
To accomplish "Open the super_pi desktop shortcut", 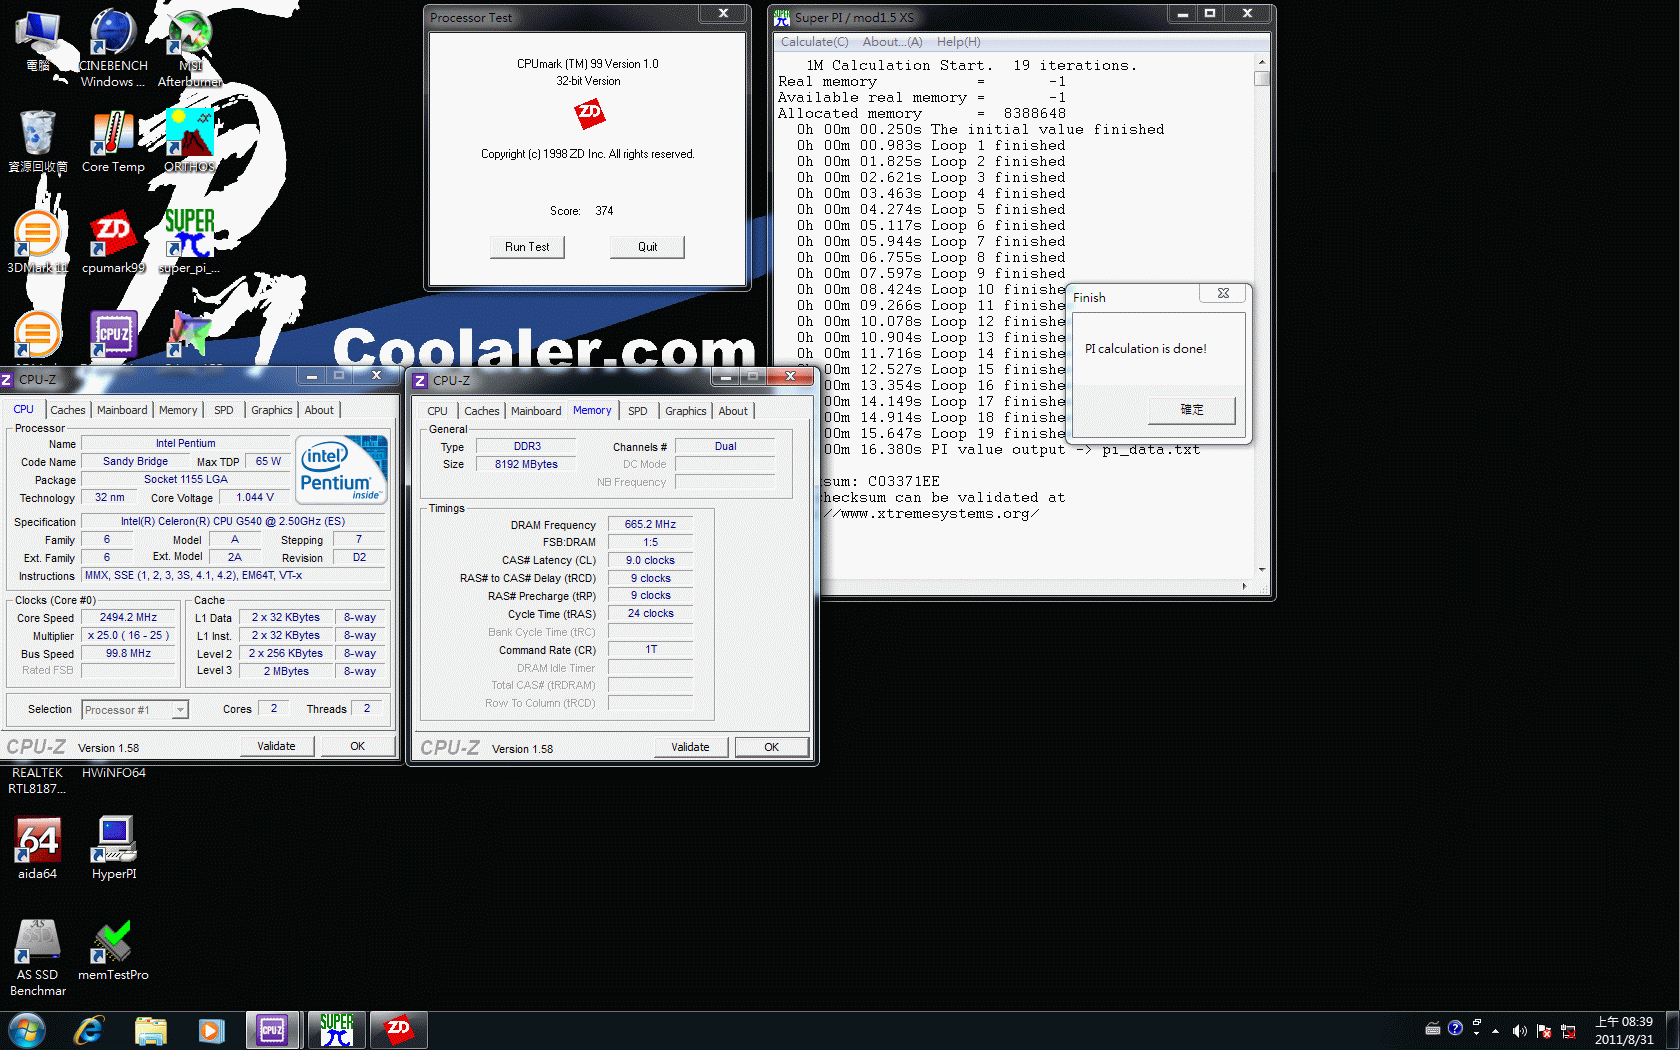I will click(x=189, y=242).
